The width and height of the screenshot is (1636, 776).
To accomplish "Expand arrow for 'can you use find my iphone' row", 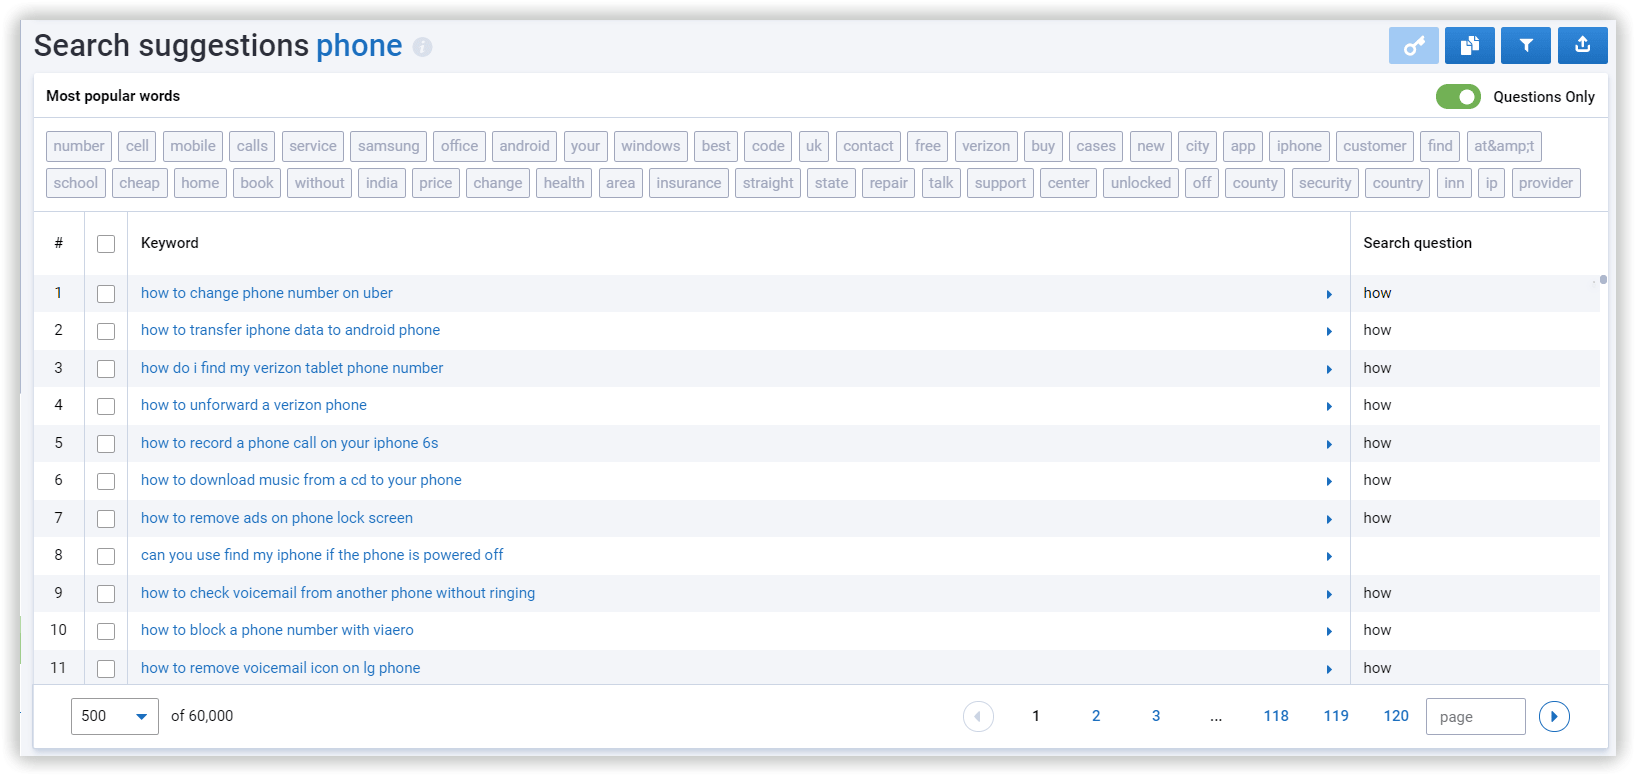I will 1329,556.
